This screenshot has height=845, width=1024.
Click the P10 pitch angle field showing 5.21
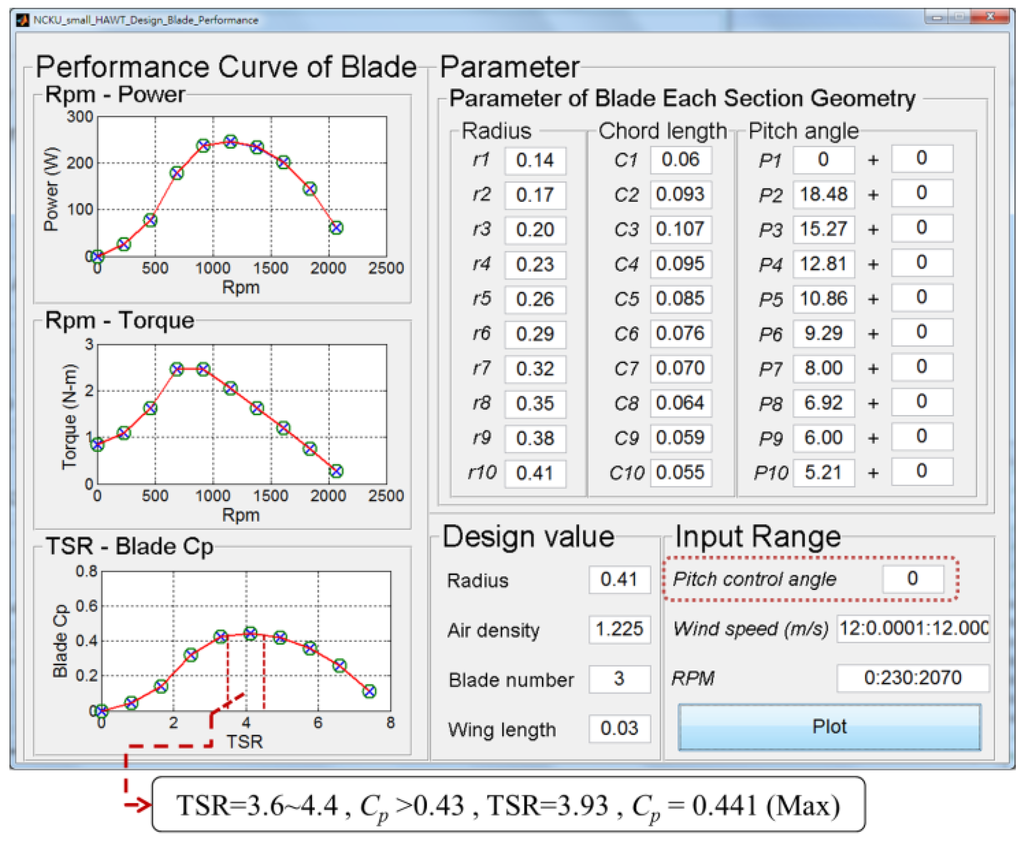tap(824, 472)
